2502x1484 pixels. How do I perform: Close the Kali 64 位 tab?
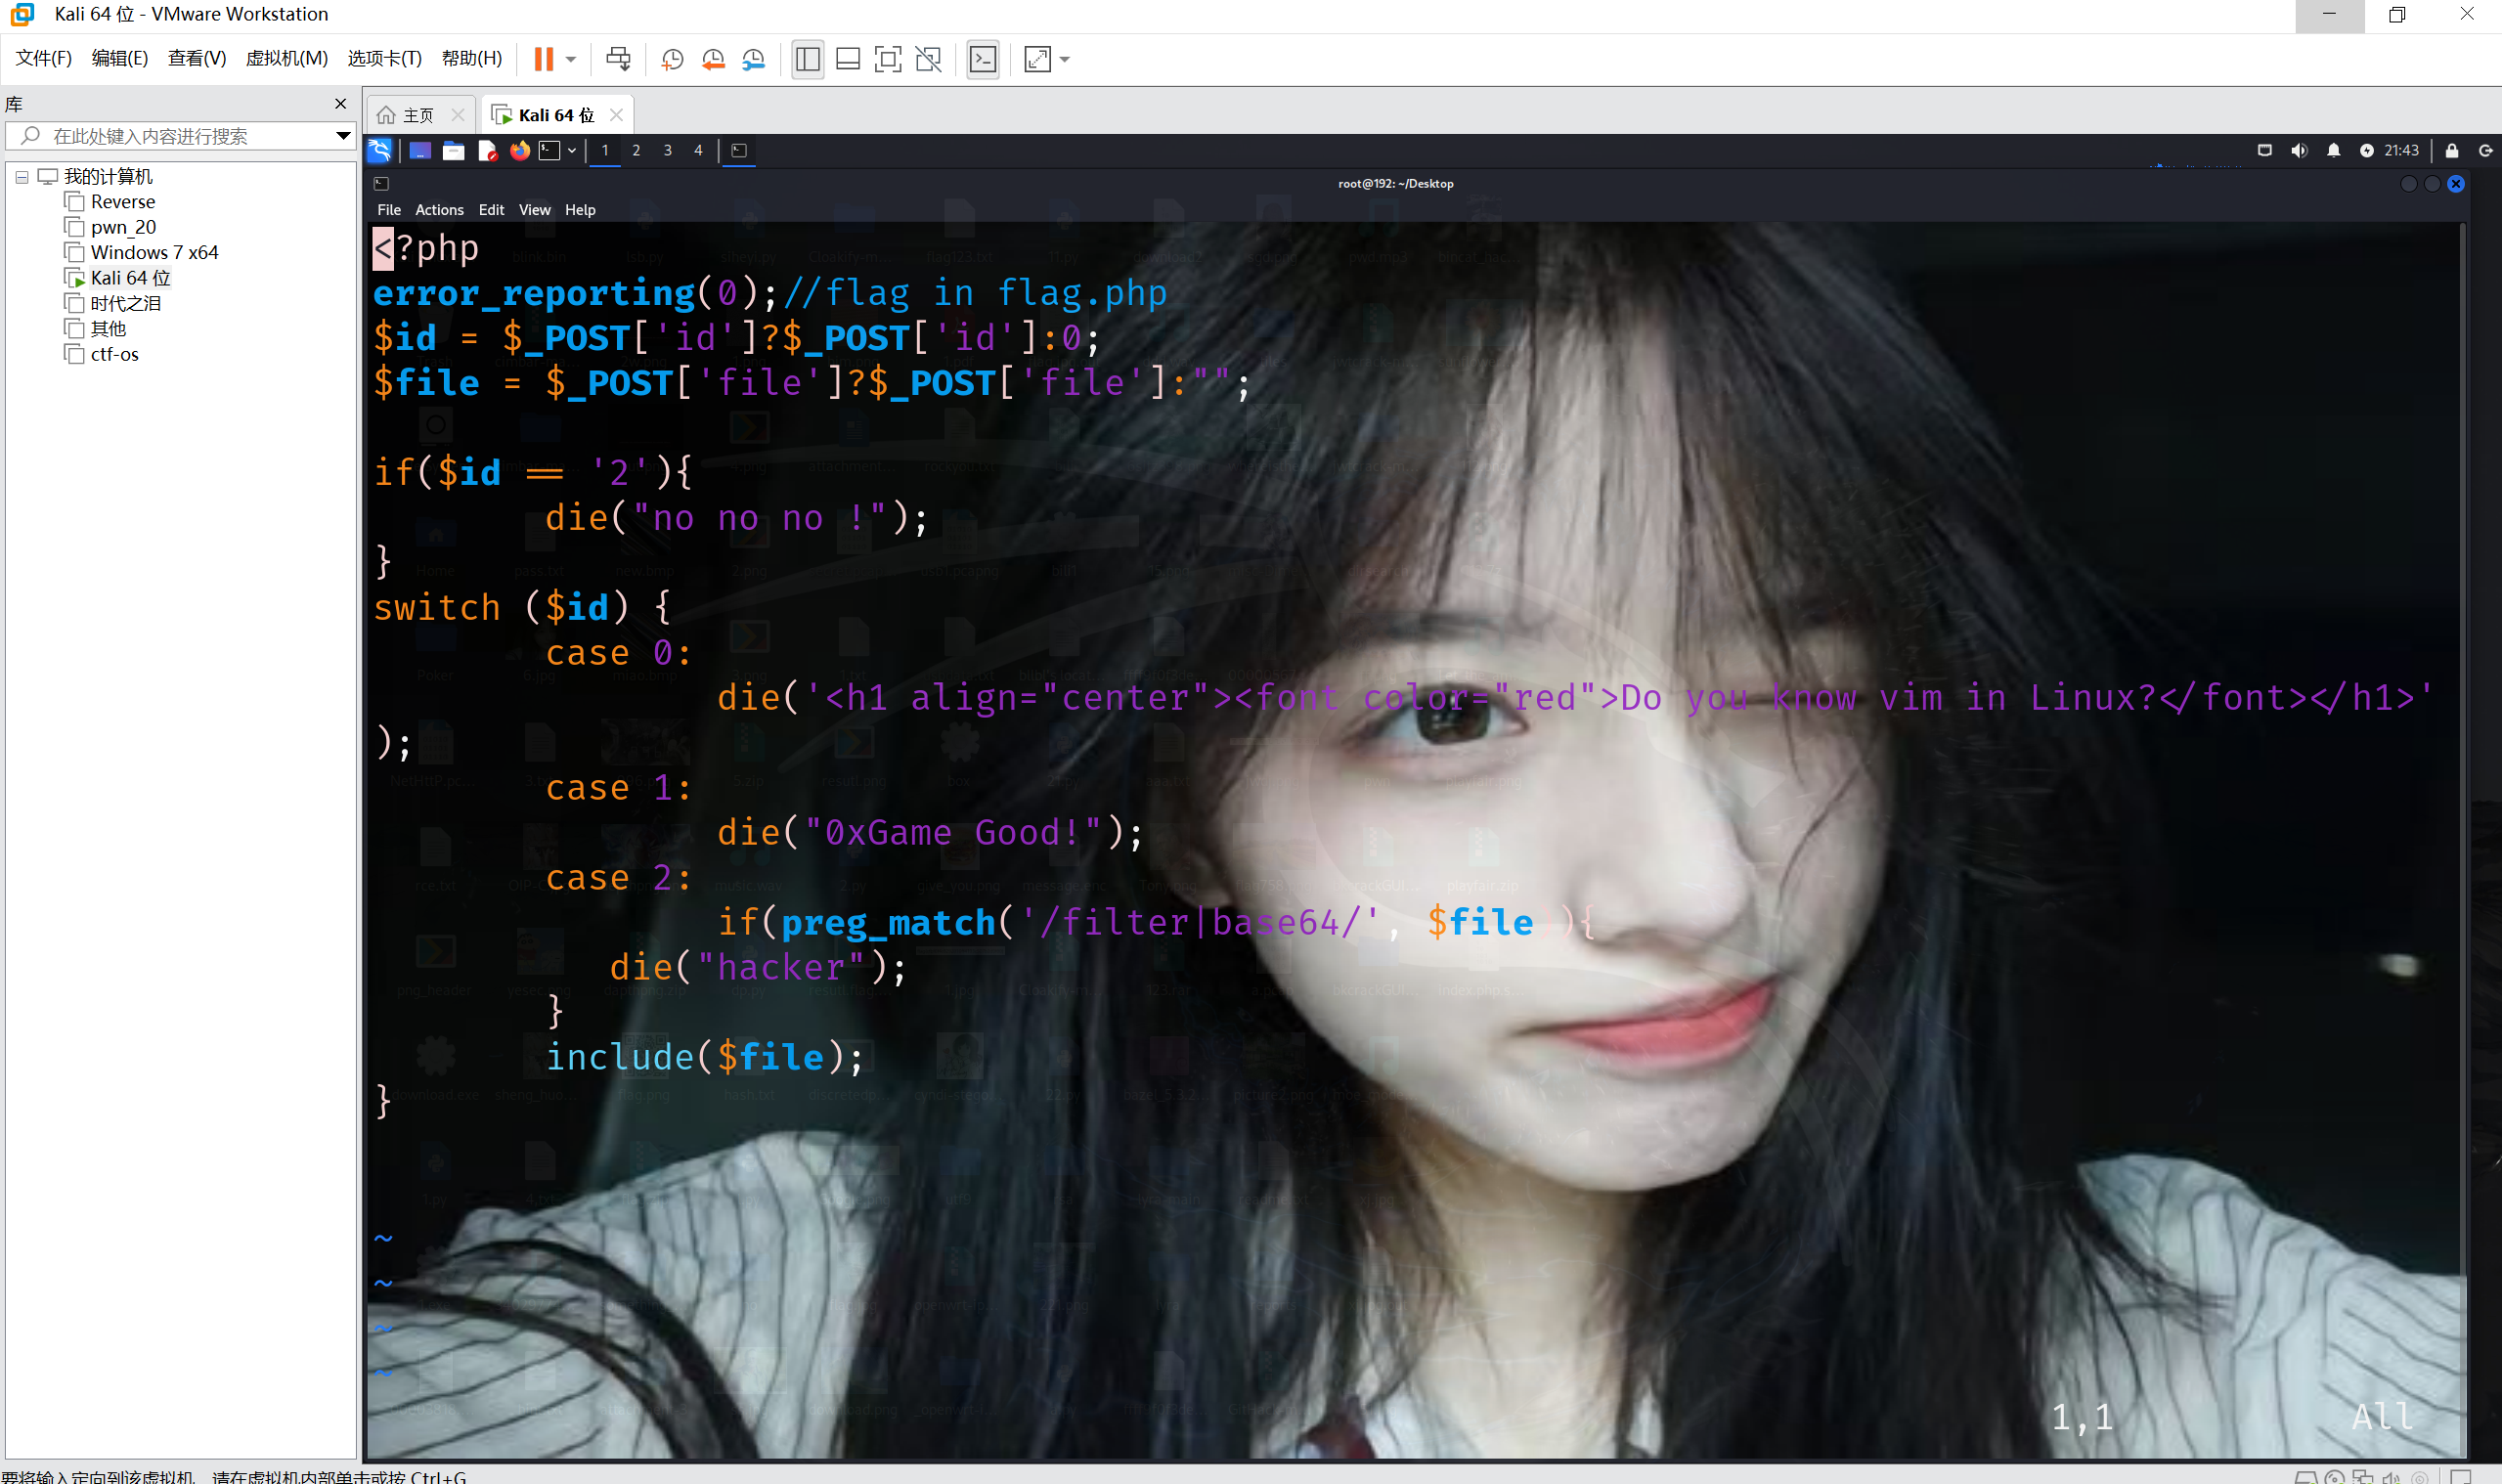tap(617, 115)
